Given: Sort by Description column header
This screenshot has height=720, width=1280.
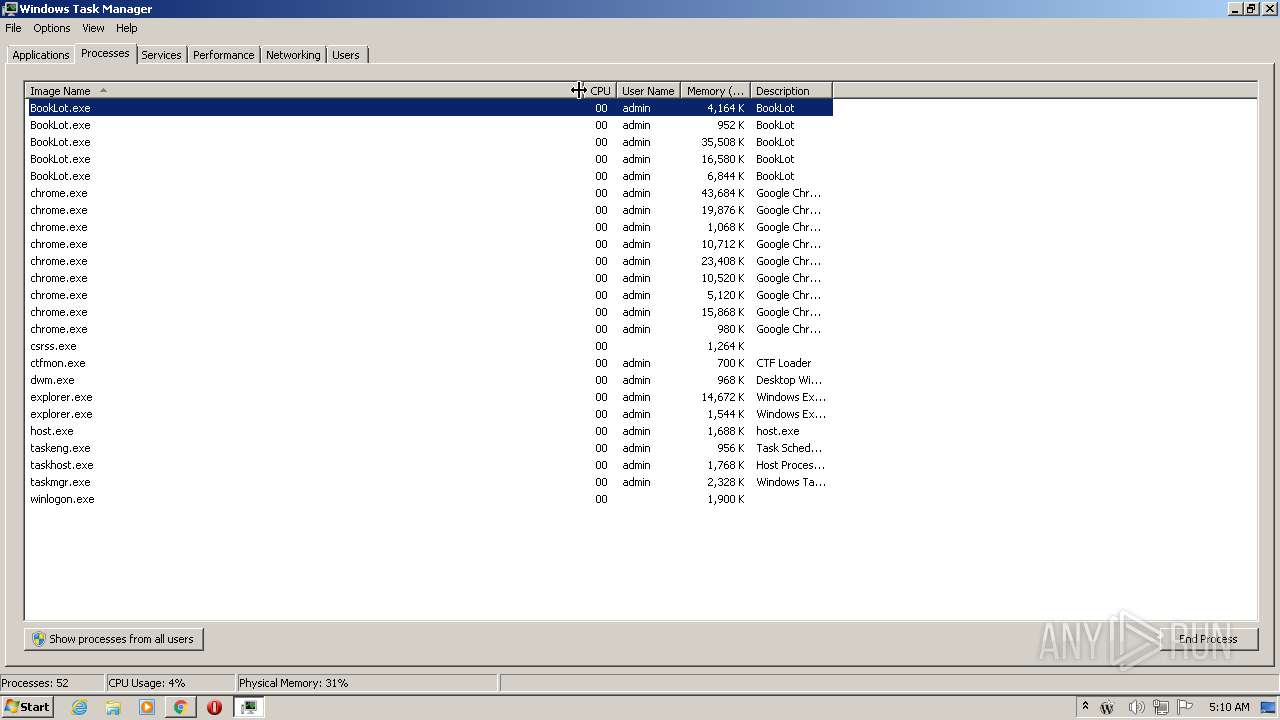Looking at the screenshot, I should click(791, 91).
